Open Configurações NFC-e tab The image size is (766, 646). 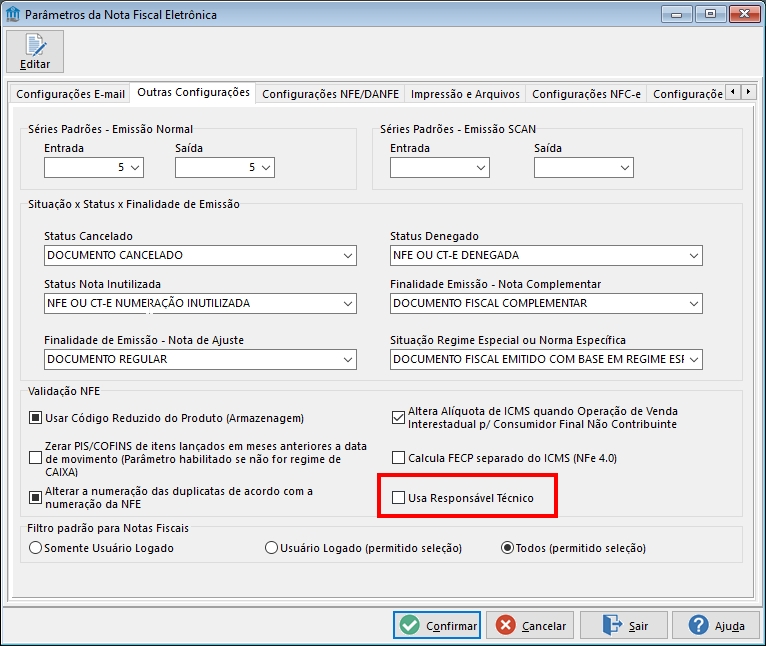click(586, 94)
